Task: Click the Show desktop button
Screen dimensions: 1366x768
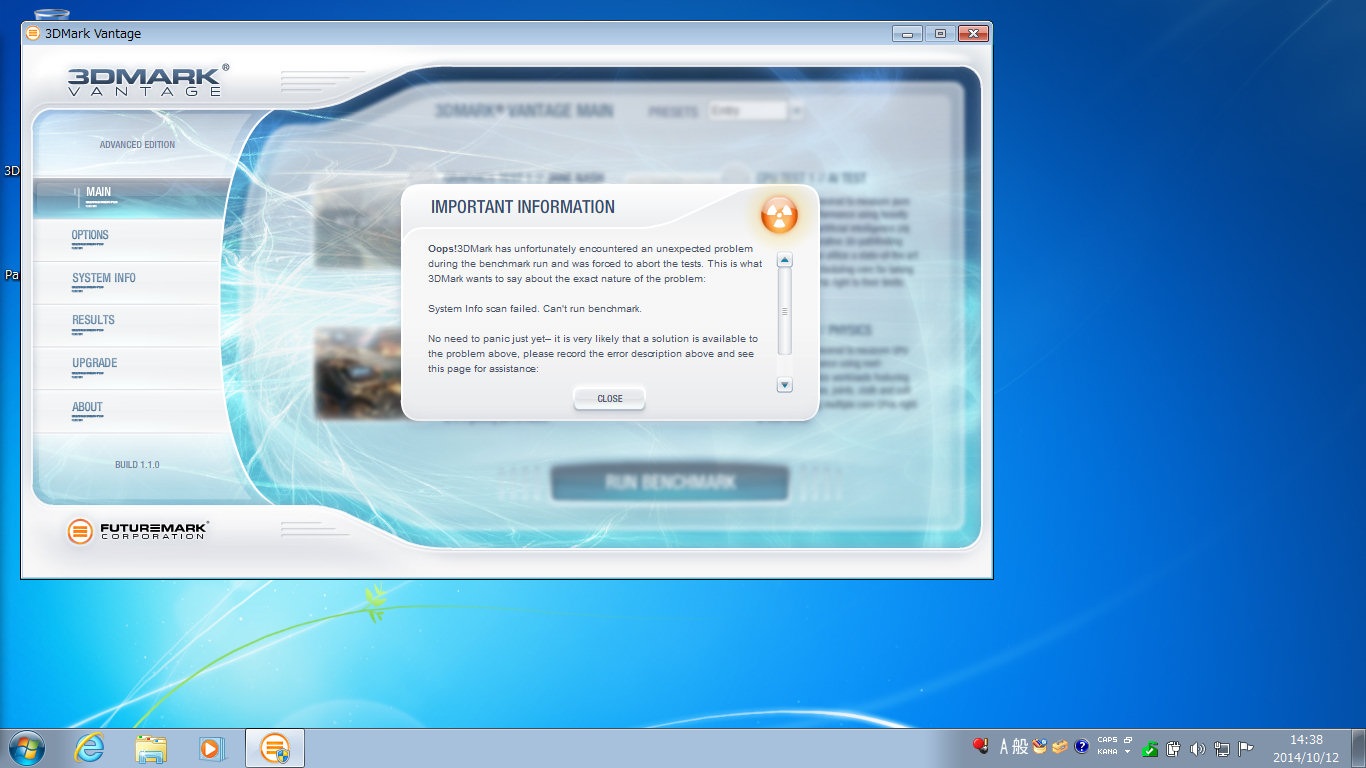Action: pos(1359,748)
